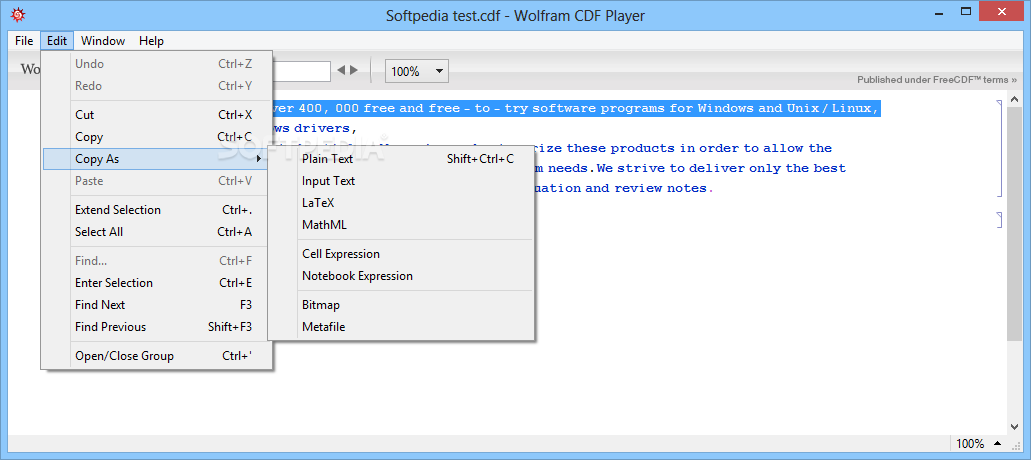Viewport: 1031px width, 460px height.
Task: Expand the Copy As submenu
Action: [157, 159]
